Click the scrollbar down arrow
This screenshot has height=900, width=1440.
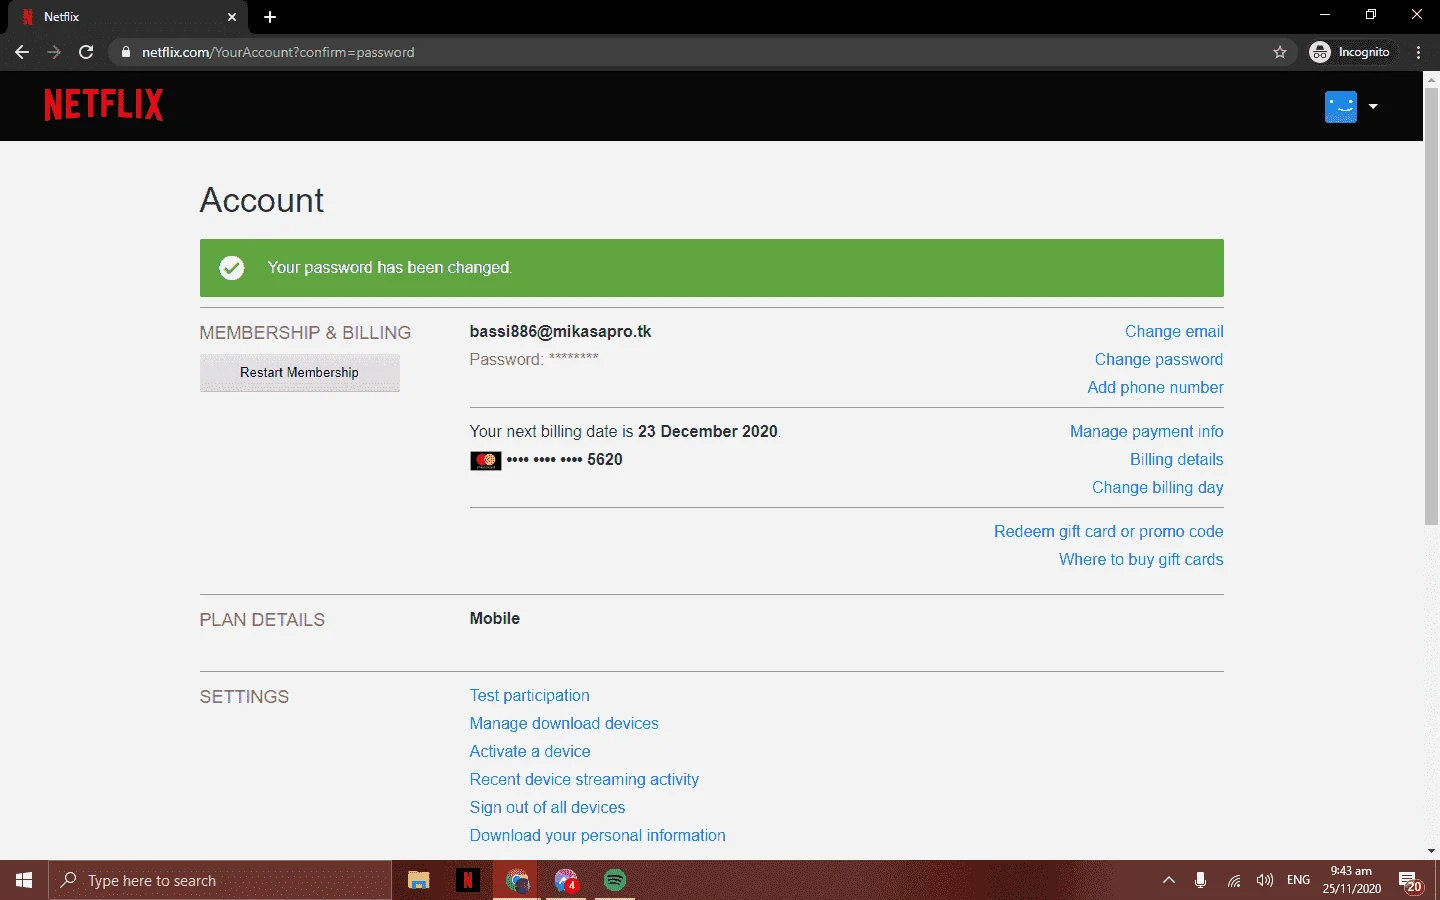point(1431,851)
